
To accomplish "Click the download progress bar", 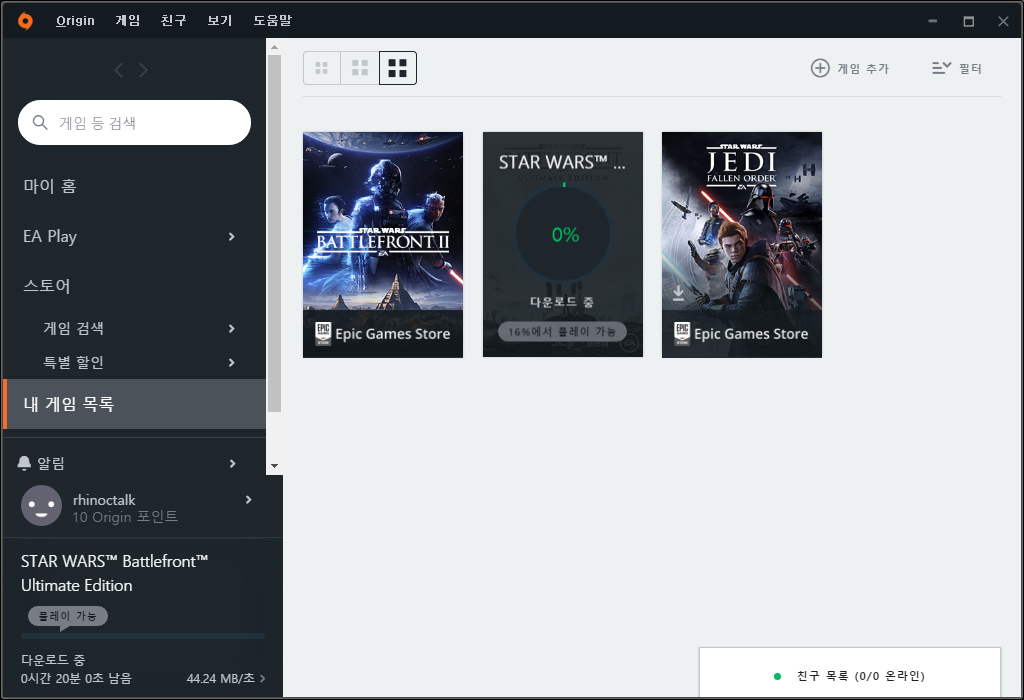I will click(x=143, y=636).
